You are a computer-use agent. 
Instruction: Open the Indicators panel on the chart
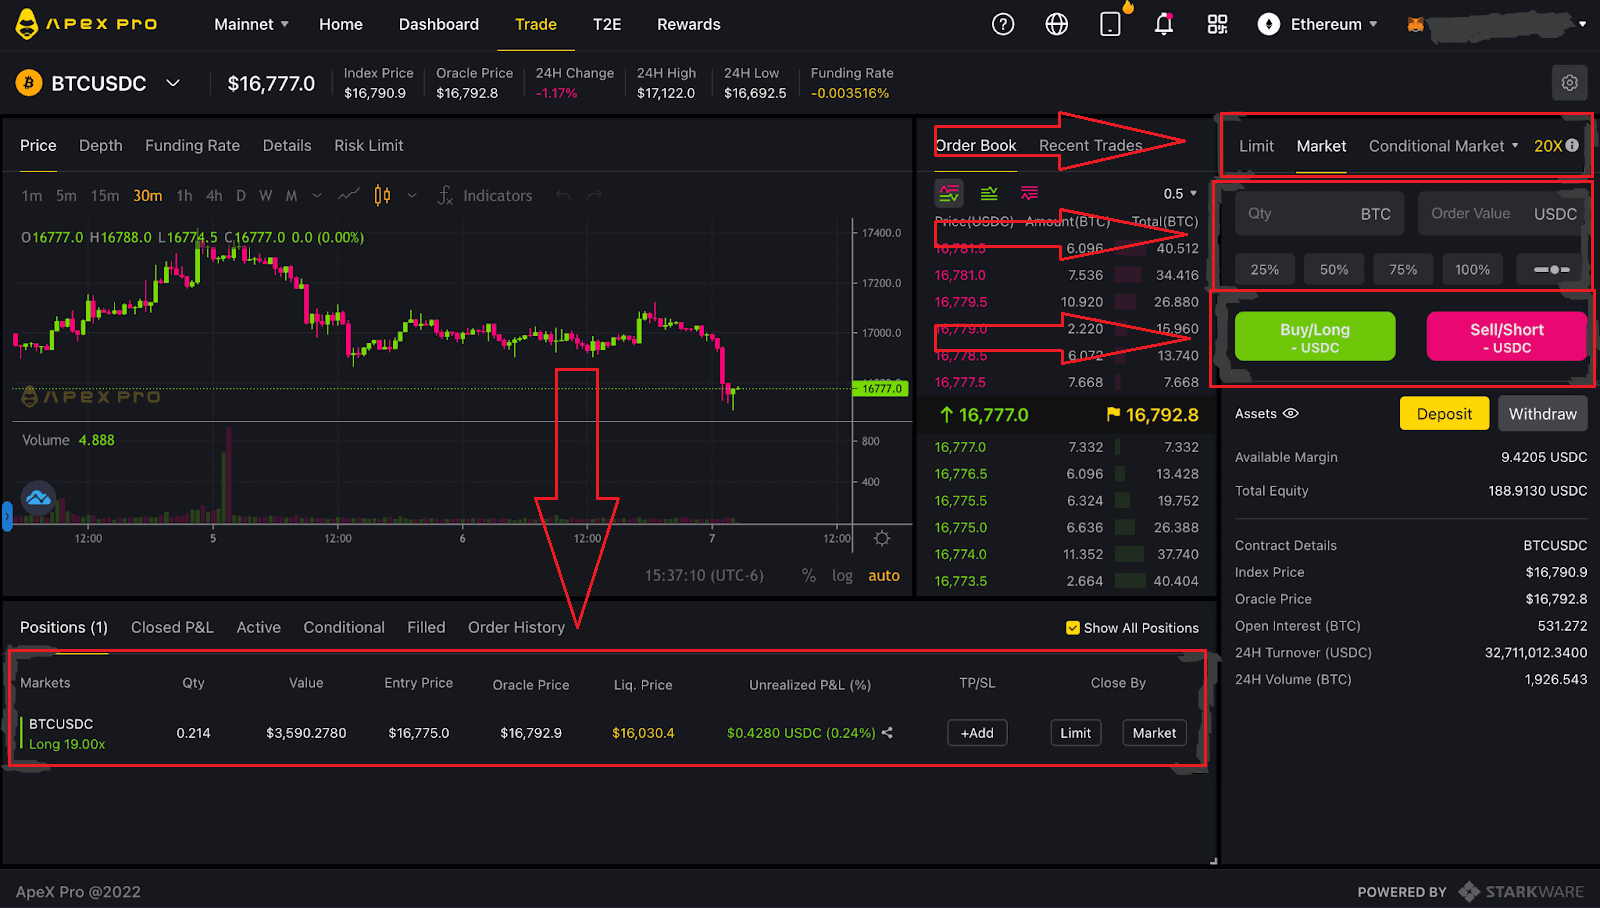click(x=497, y=195)
